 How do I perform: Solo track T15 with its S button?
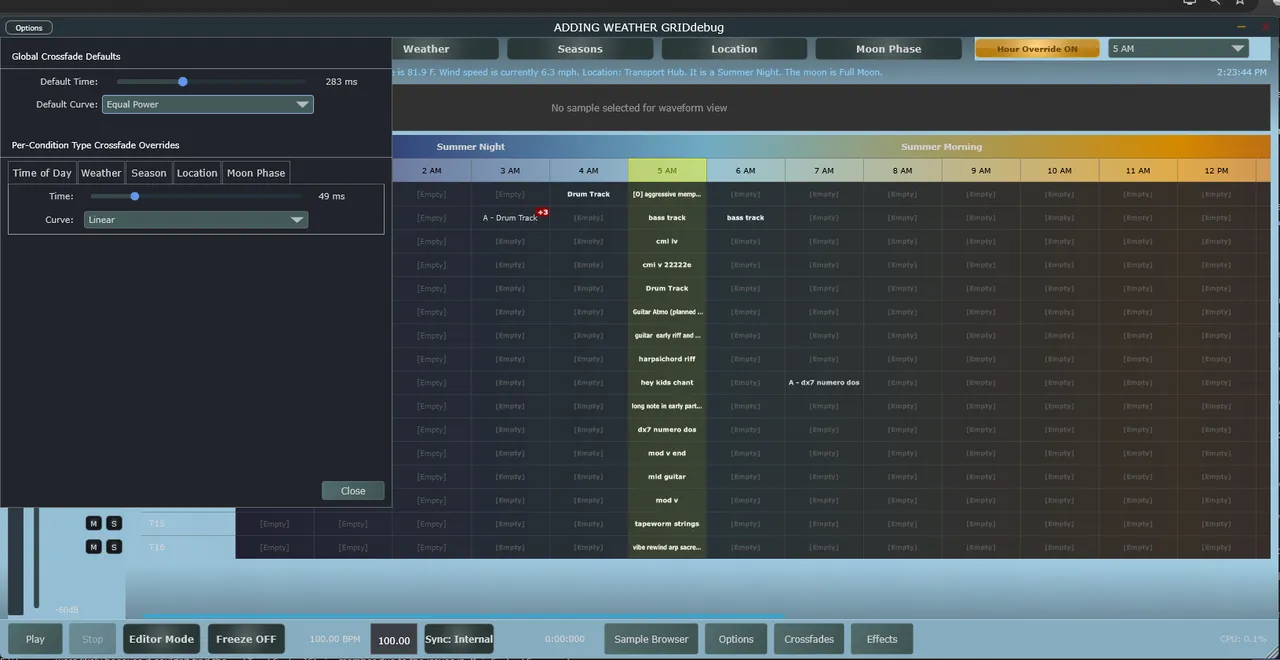(x=114, y=524)
